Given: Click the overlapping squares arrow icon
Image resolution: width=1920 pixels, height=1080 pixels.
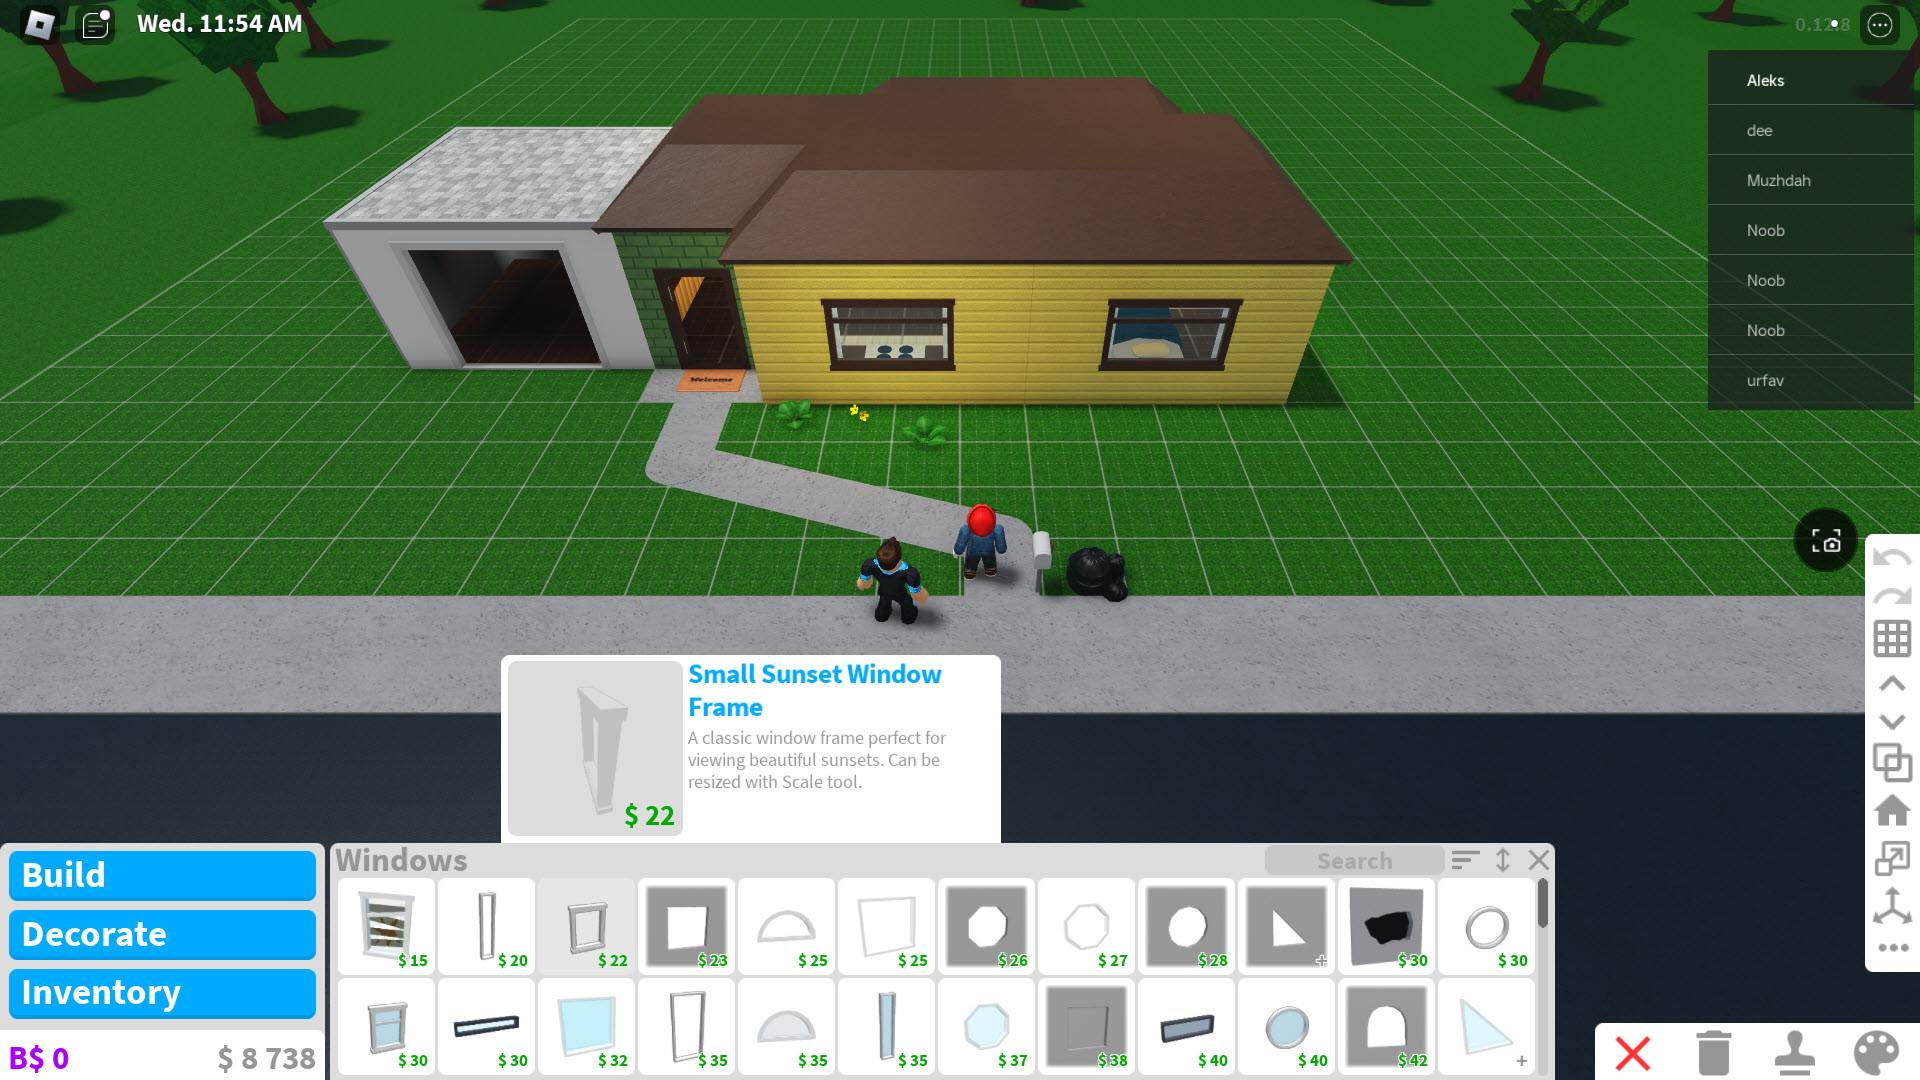Looking at the screenshot, I should point(1892,859).
